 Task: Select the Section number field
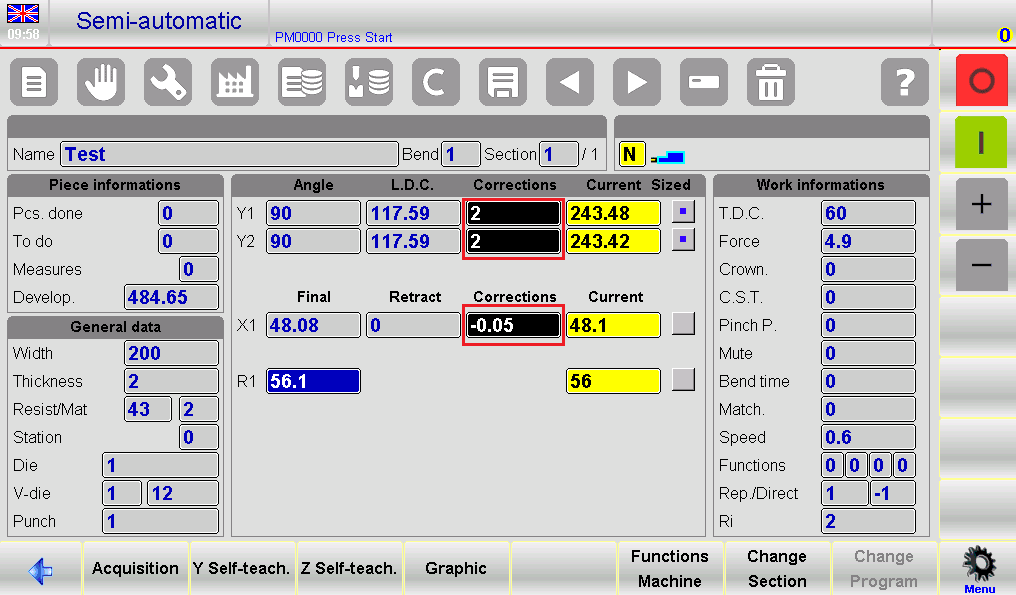[x=559, y=154]
